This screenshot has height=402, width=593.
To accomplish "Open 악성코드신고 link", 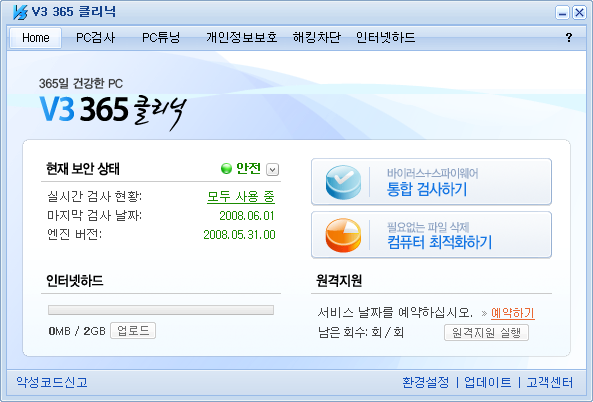I will (x=52, y=382).
